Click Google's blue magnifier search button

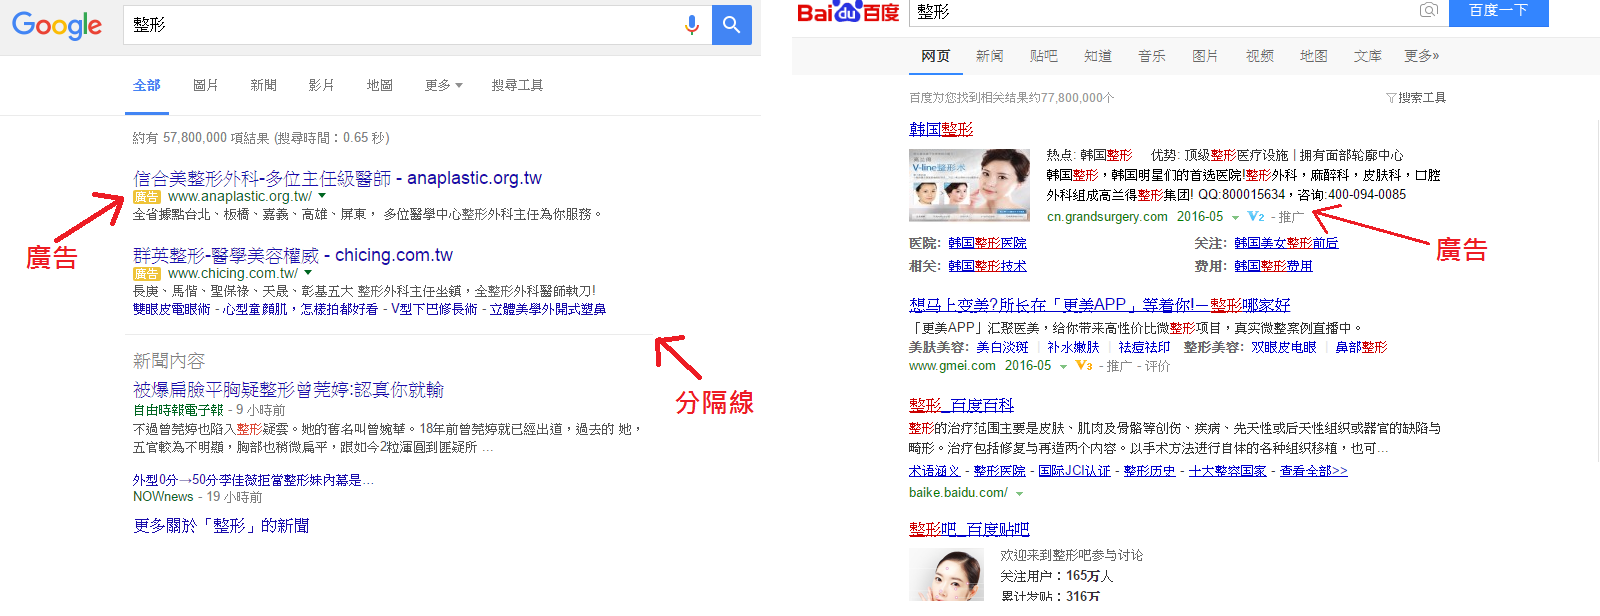point(732,25)
